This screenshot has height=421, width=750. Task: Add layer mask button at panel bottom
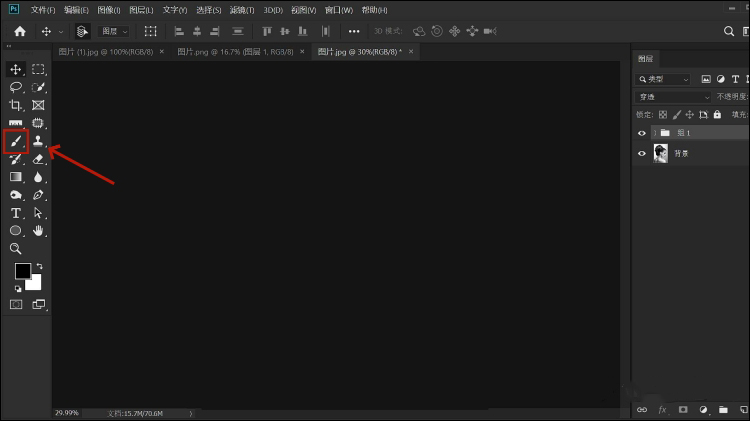pyautogui.click(x=683, y=410)
